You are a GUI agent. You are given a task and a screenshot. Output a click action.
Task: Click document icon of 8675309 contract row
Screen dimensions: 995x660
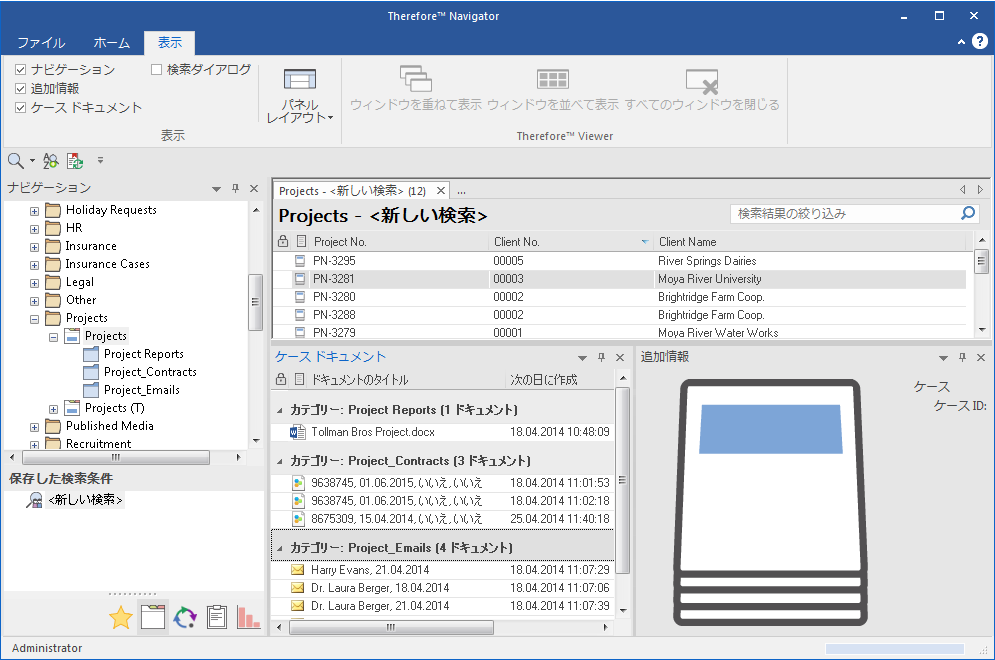click(297, 518)
